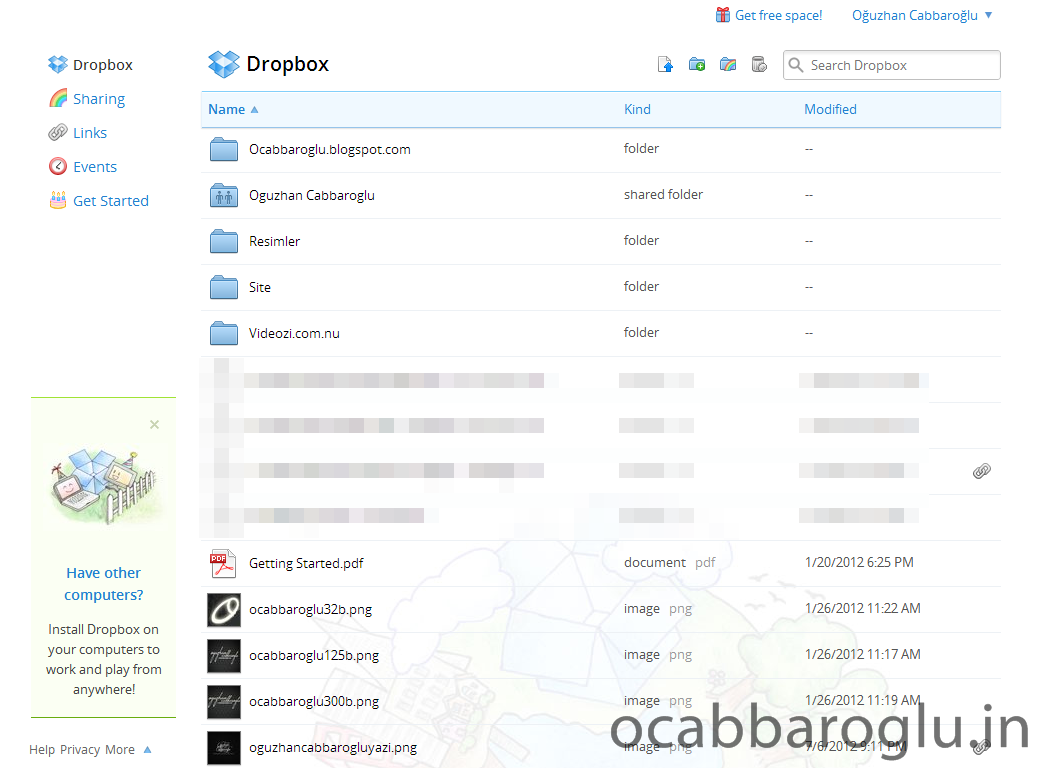The height and width of the screenshot is (768, 1050).
Task: Click the Privacy footer link
Action: pyautogui.click(x=80, y=749)
